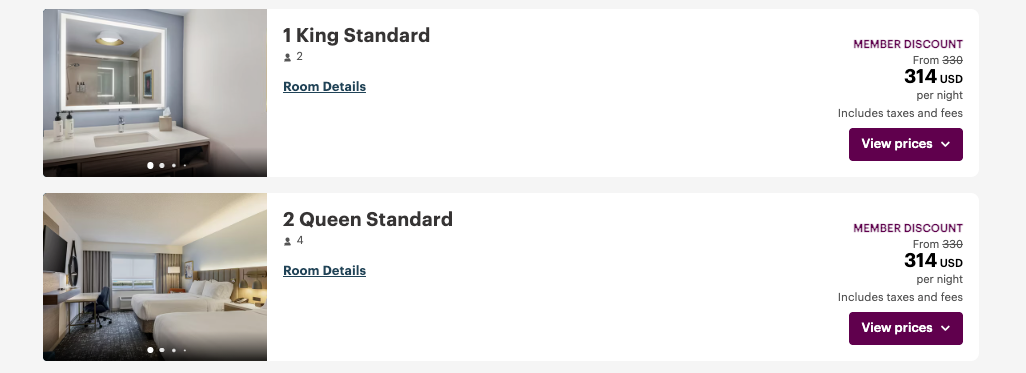Viewport: 1026px width, 373px height.
Task: Select the third carousel dot on 2 Queen photo
Action: tap(174, 350)
